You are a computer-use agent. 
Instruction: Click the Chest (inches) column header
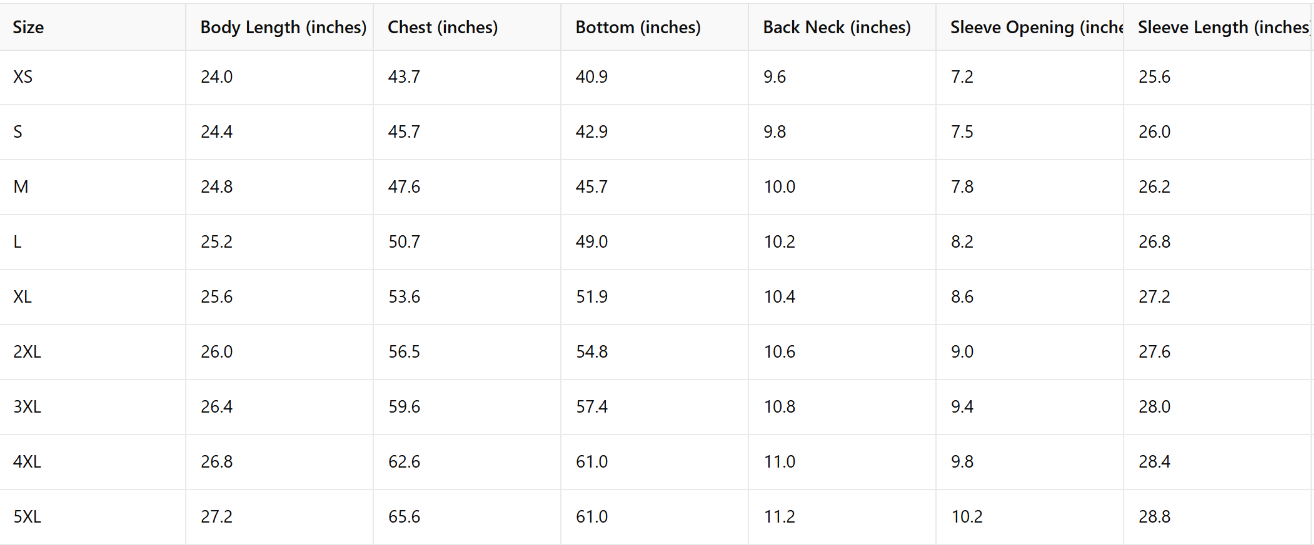pos(442,27)
